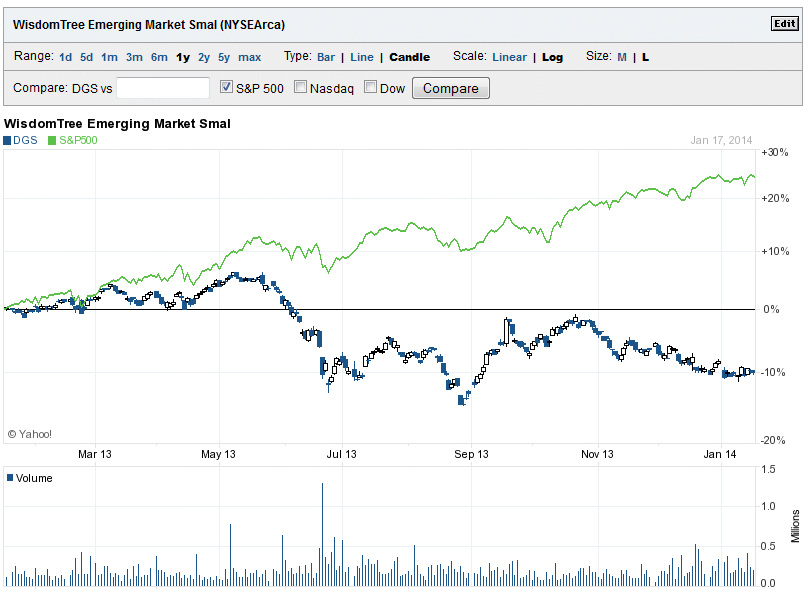Set range to 1d
Viewport: 808px width, 599px height.
65,57
